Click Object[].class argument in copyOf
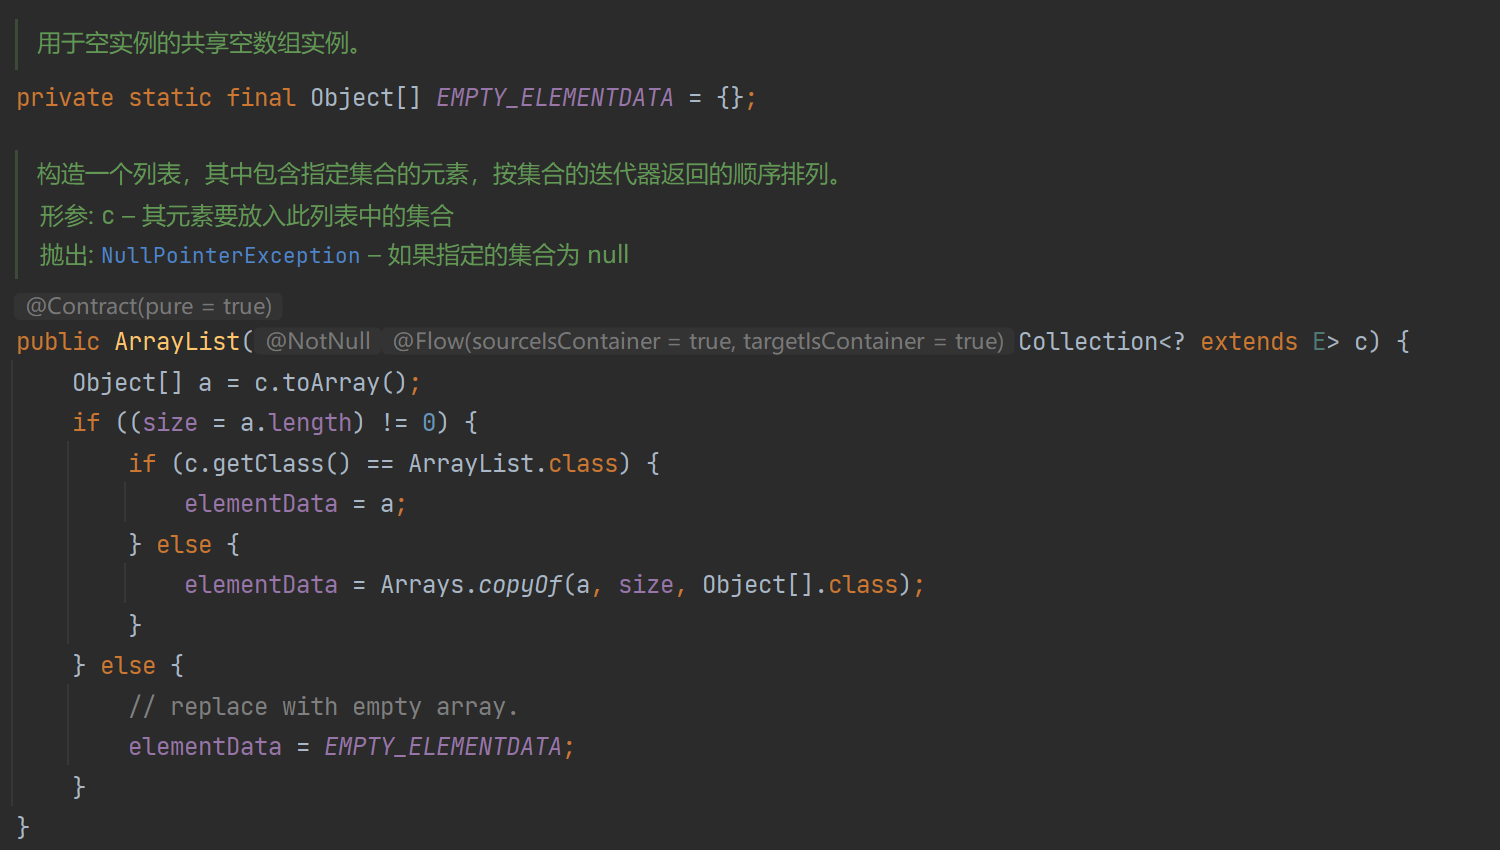The image size is (1500, 850). (x=800, y=584)
